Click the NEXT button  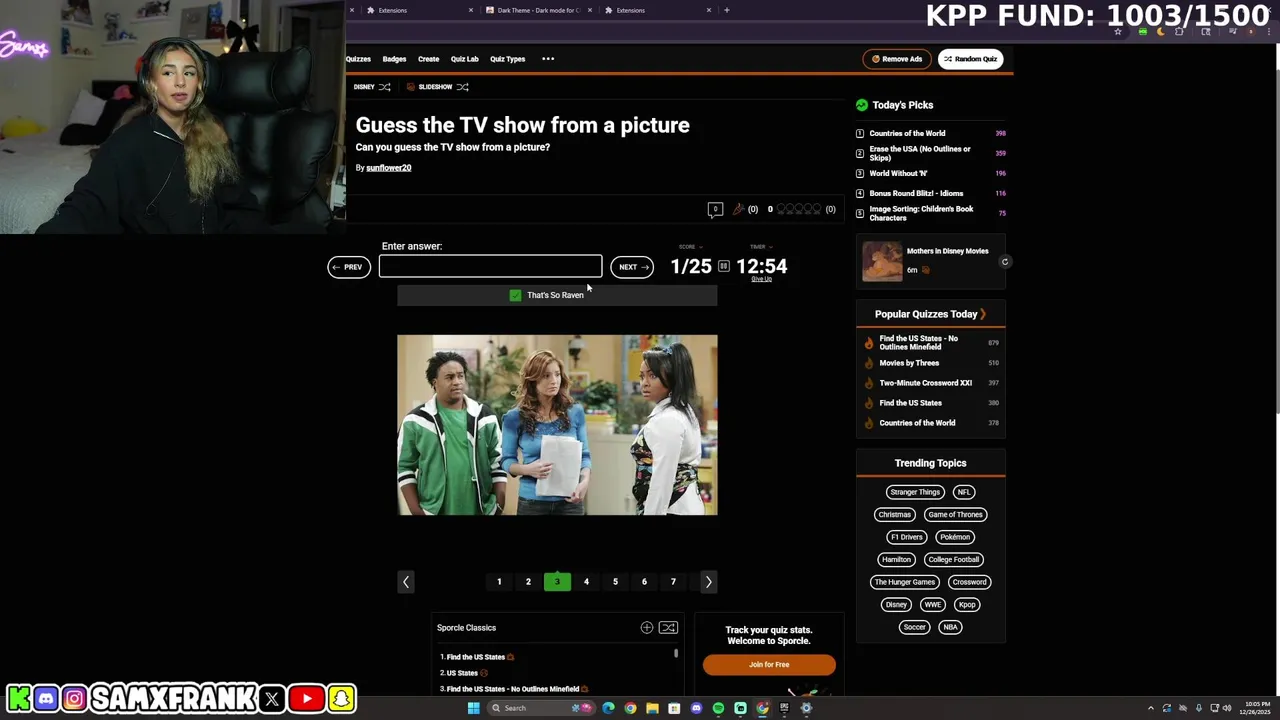(632, 267)
